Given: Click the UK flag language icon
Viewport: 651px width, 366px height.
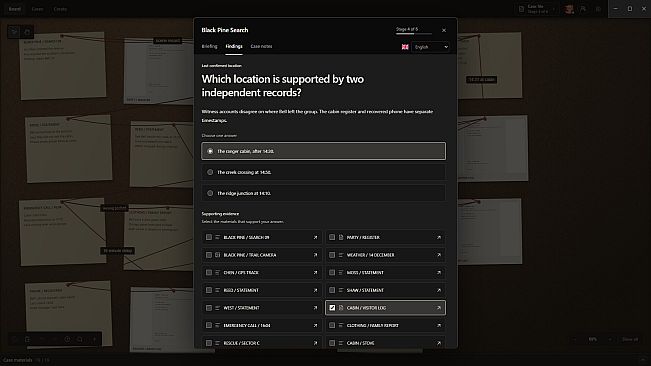Looking at the screenshot, I should tap(405, 47).
